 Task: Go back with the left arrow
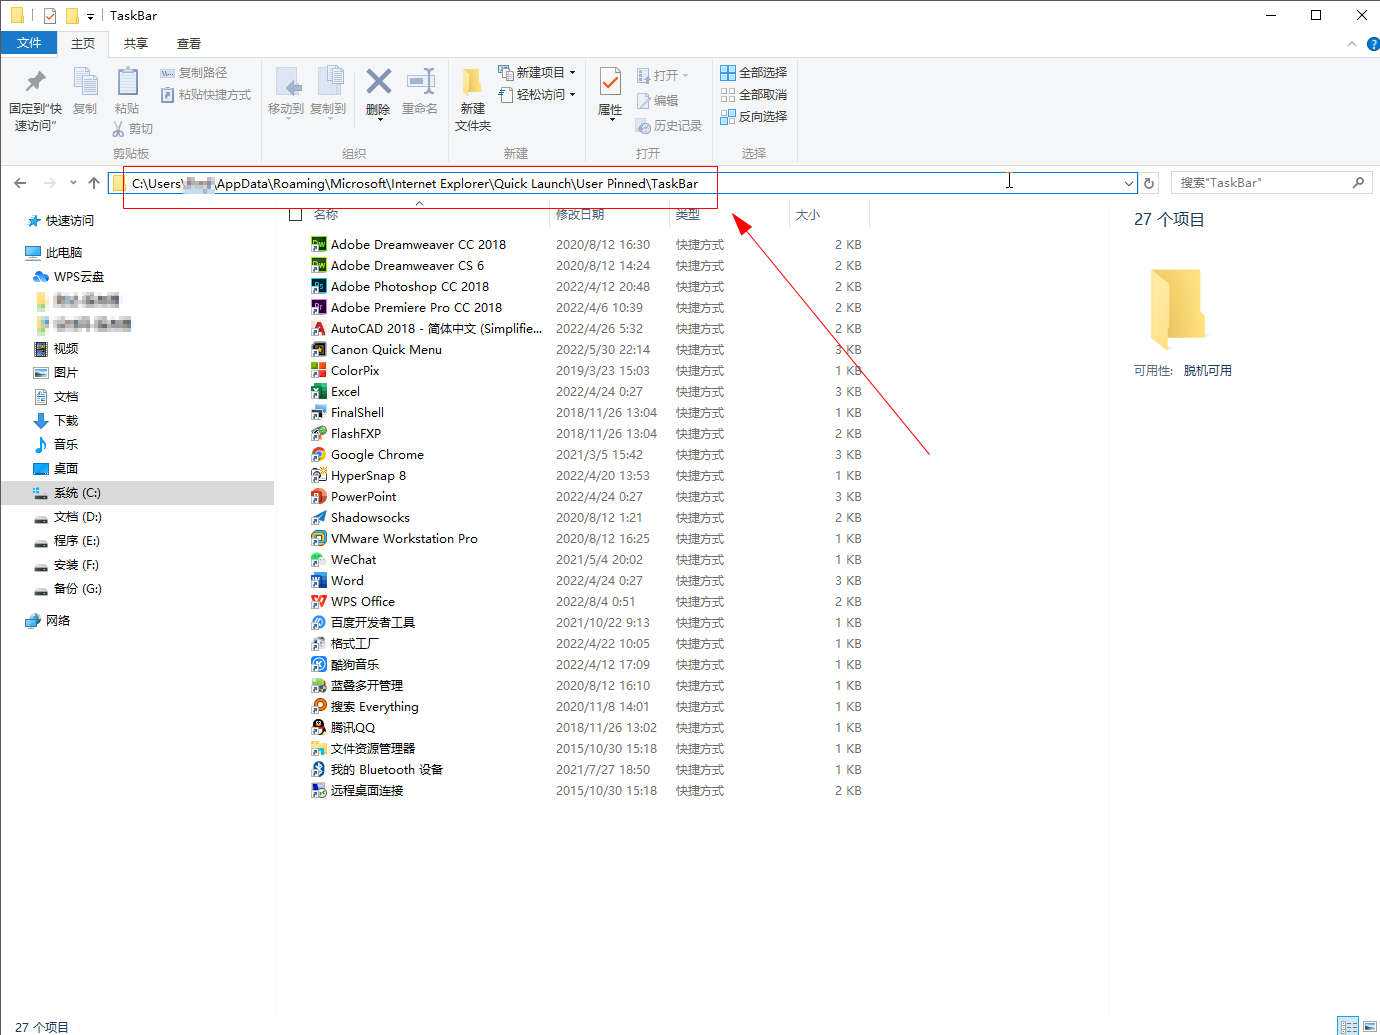click(20, 183)
